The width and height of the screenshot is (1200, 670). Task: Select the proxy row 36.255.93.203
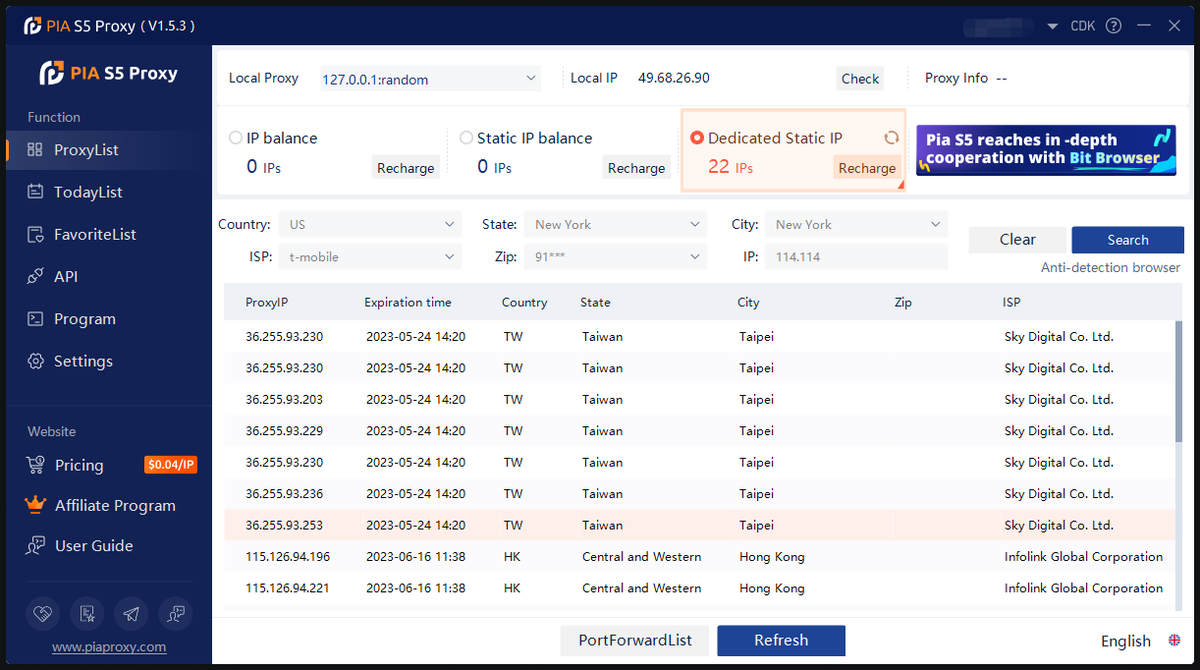[x=698, y=399]
